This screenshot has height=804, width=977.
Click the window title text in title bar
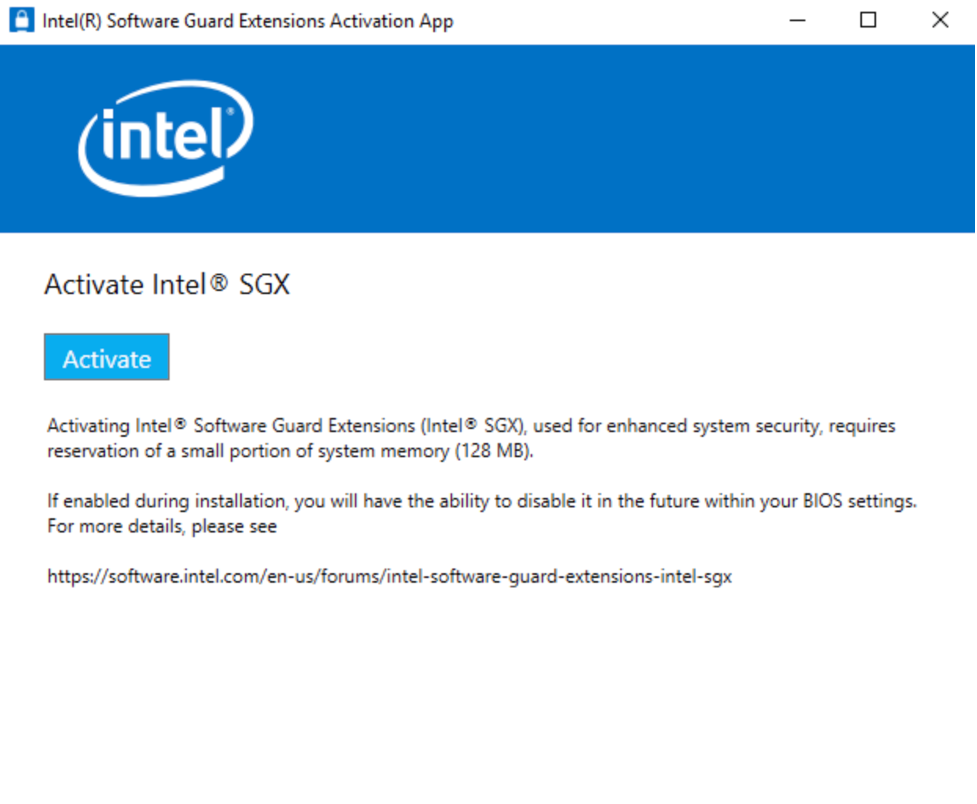[248, 21]
